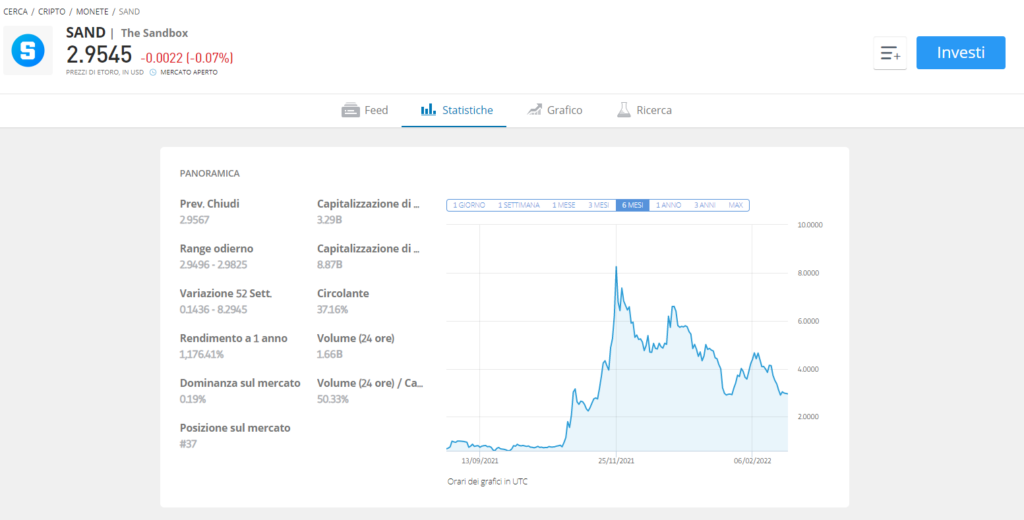Select the 3 MESI chart range
Image resolution: width=1024 pixels, height=520 pixels.
point(598,205)
